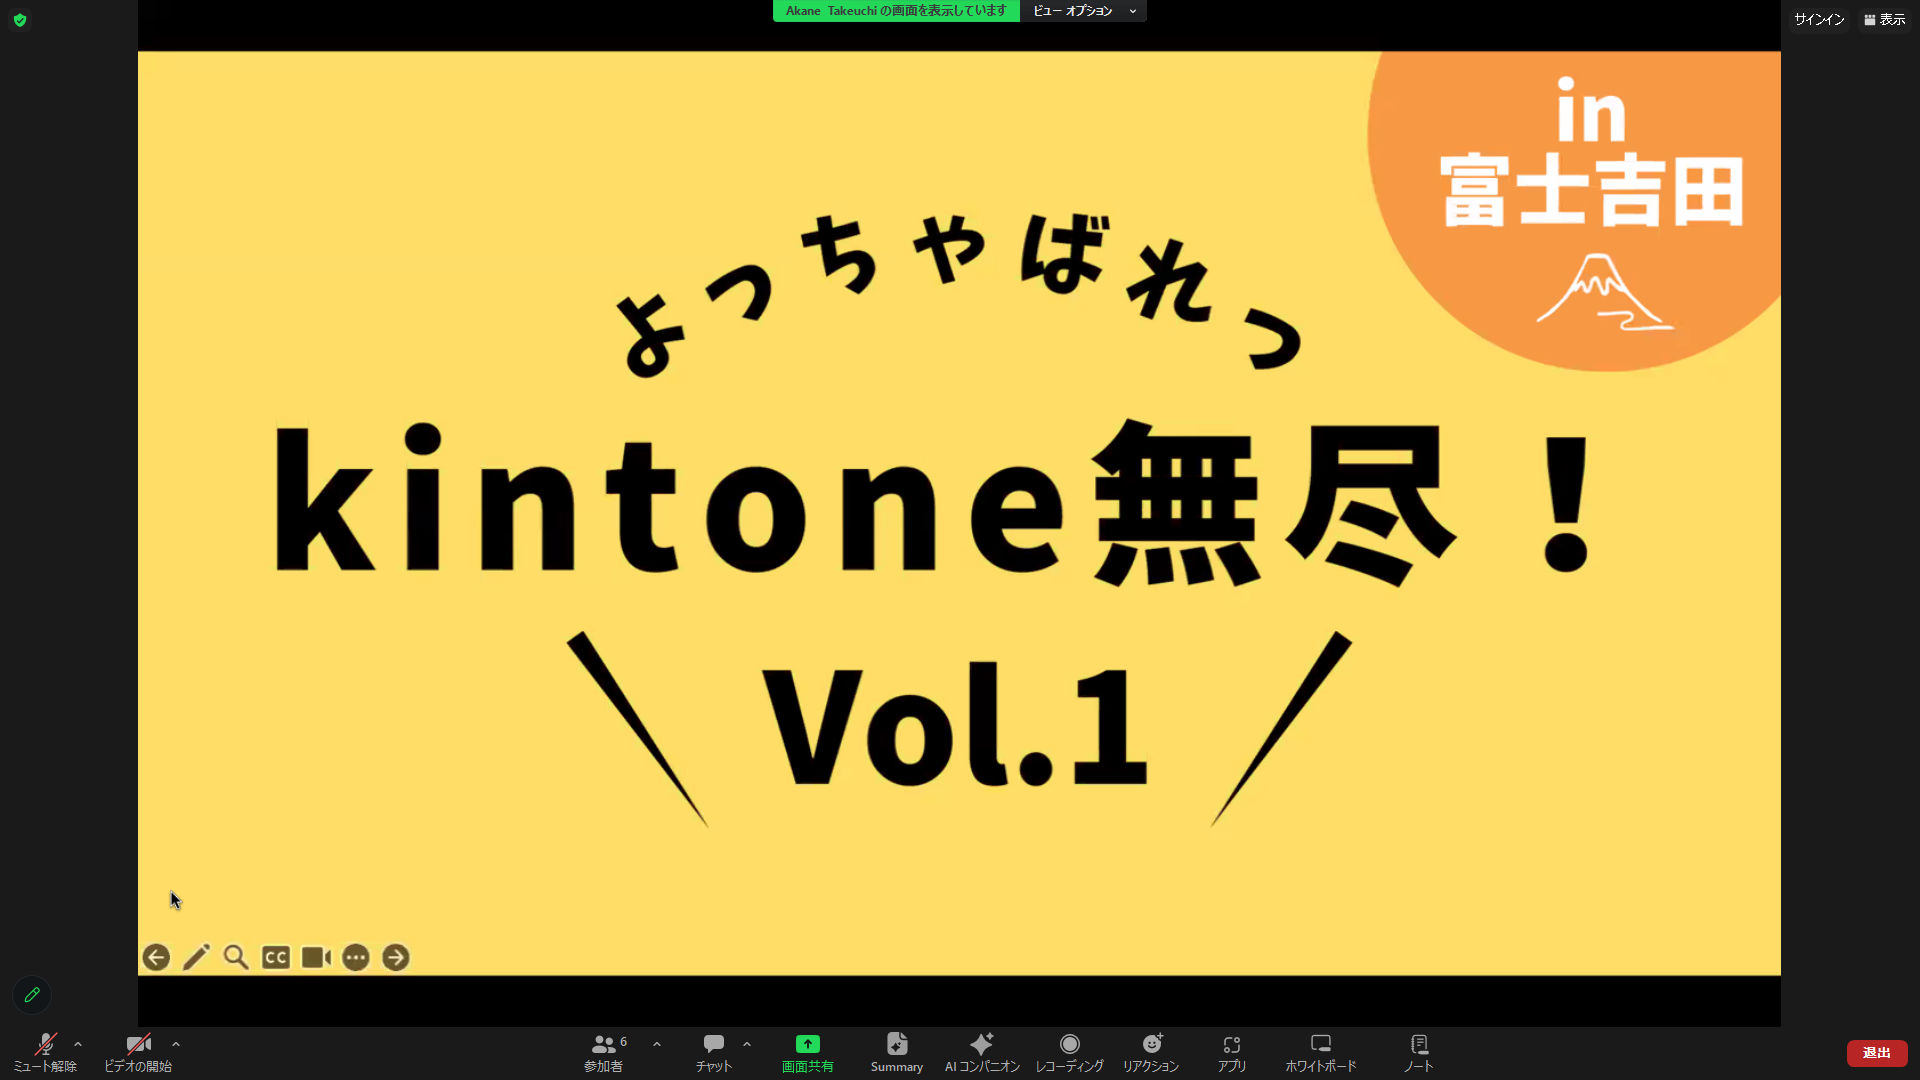Unmute the microphone (ミュート解除)
The width and height of the screenshot is (1920, 1080).
pyautogui.click(x=45, y=1053)
